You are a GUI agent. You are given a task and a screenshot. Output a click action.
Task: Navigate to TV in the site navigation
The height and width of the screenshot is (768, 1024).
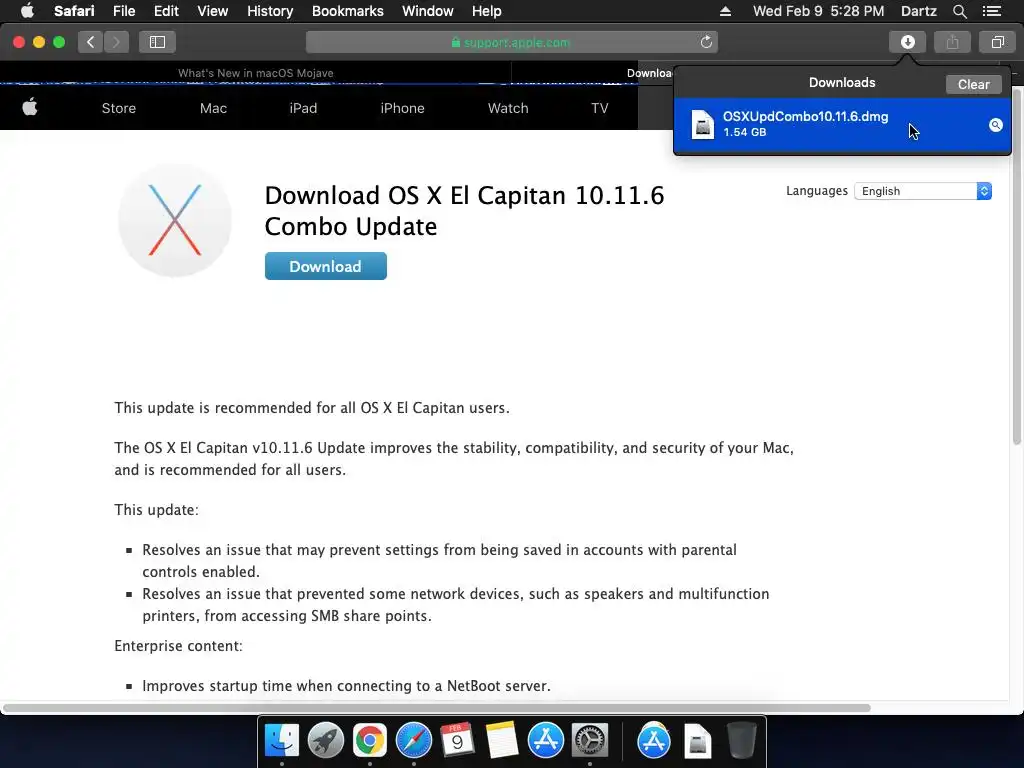tap(600, 108)
